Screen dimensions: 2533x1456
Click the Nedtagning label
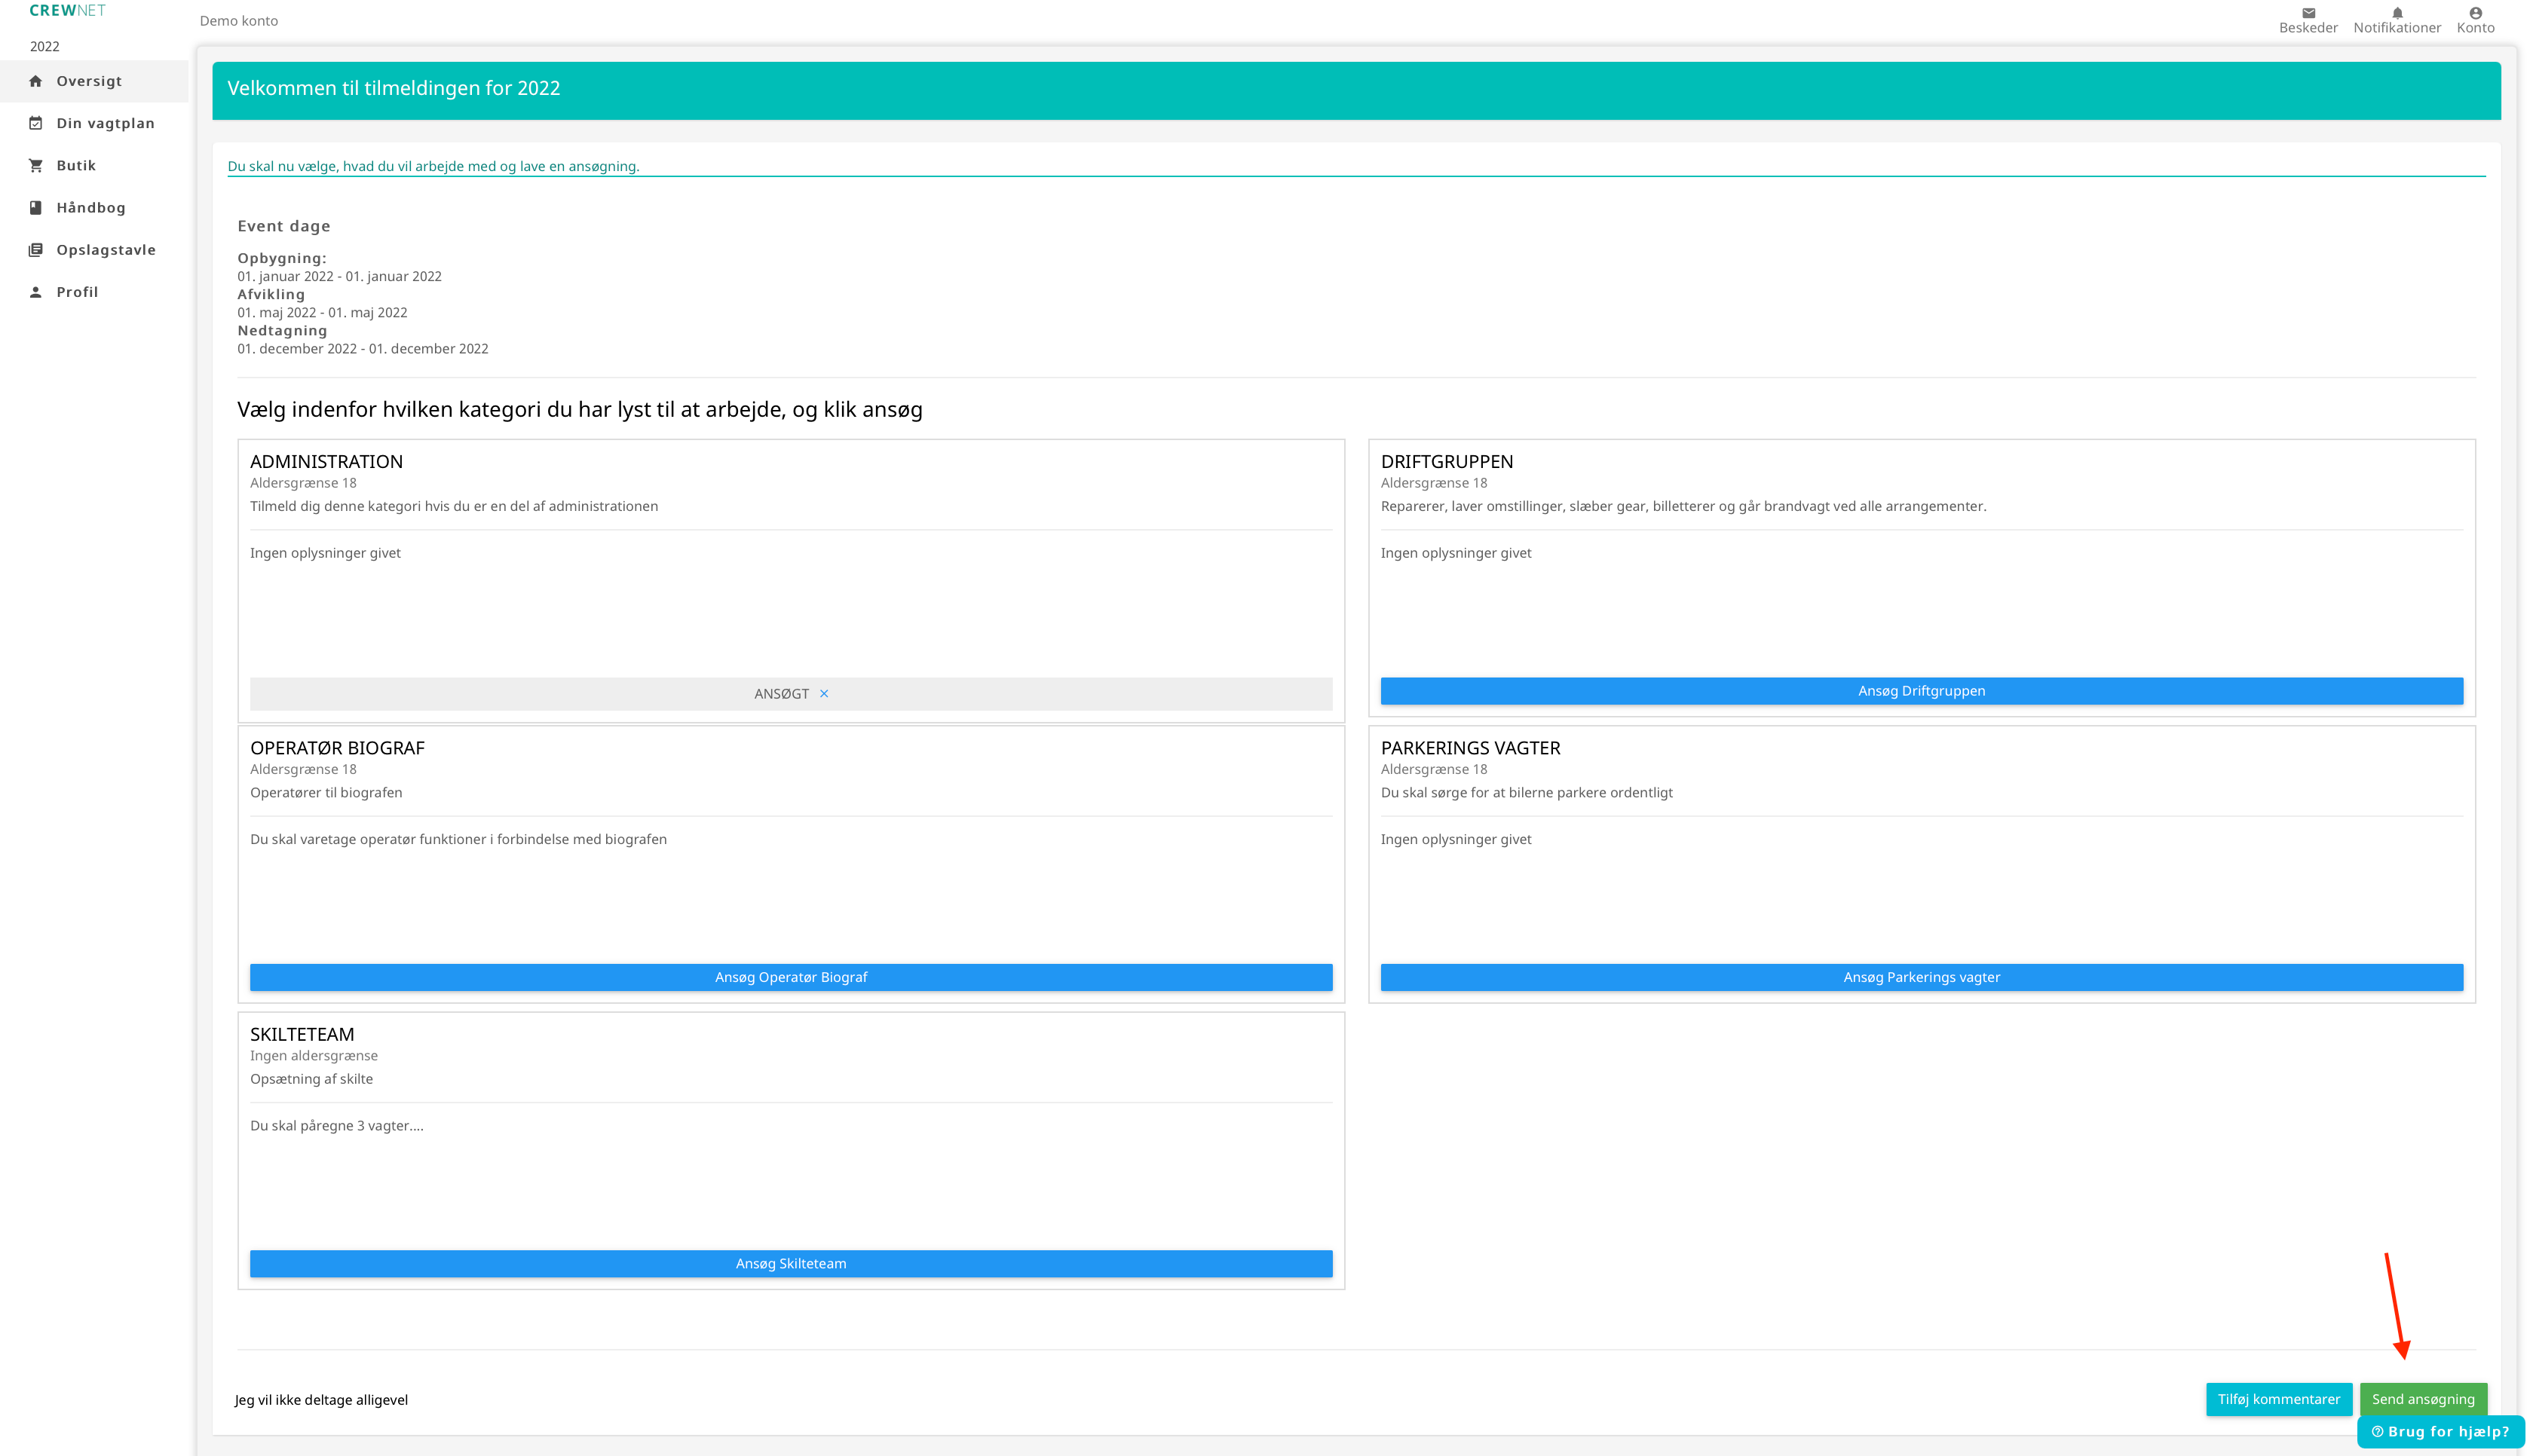pyautogui.click(x=282, y=330)
